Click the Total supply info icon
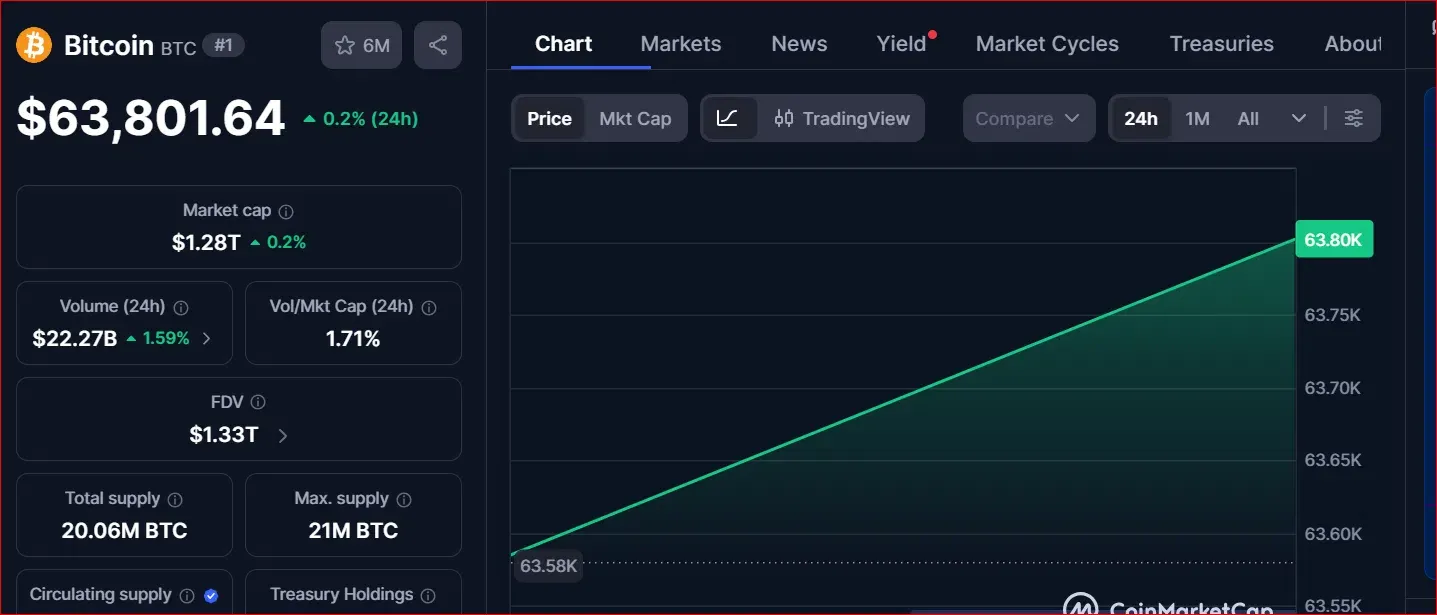 tap(175, 499)
